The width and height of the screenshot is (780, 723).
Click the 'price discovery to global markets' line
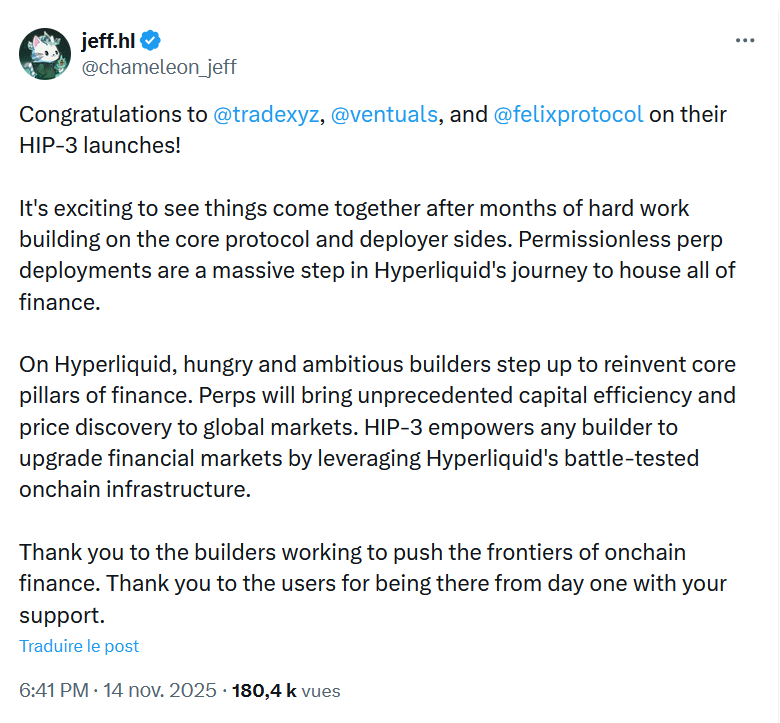tap(348, 427)
